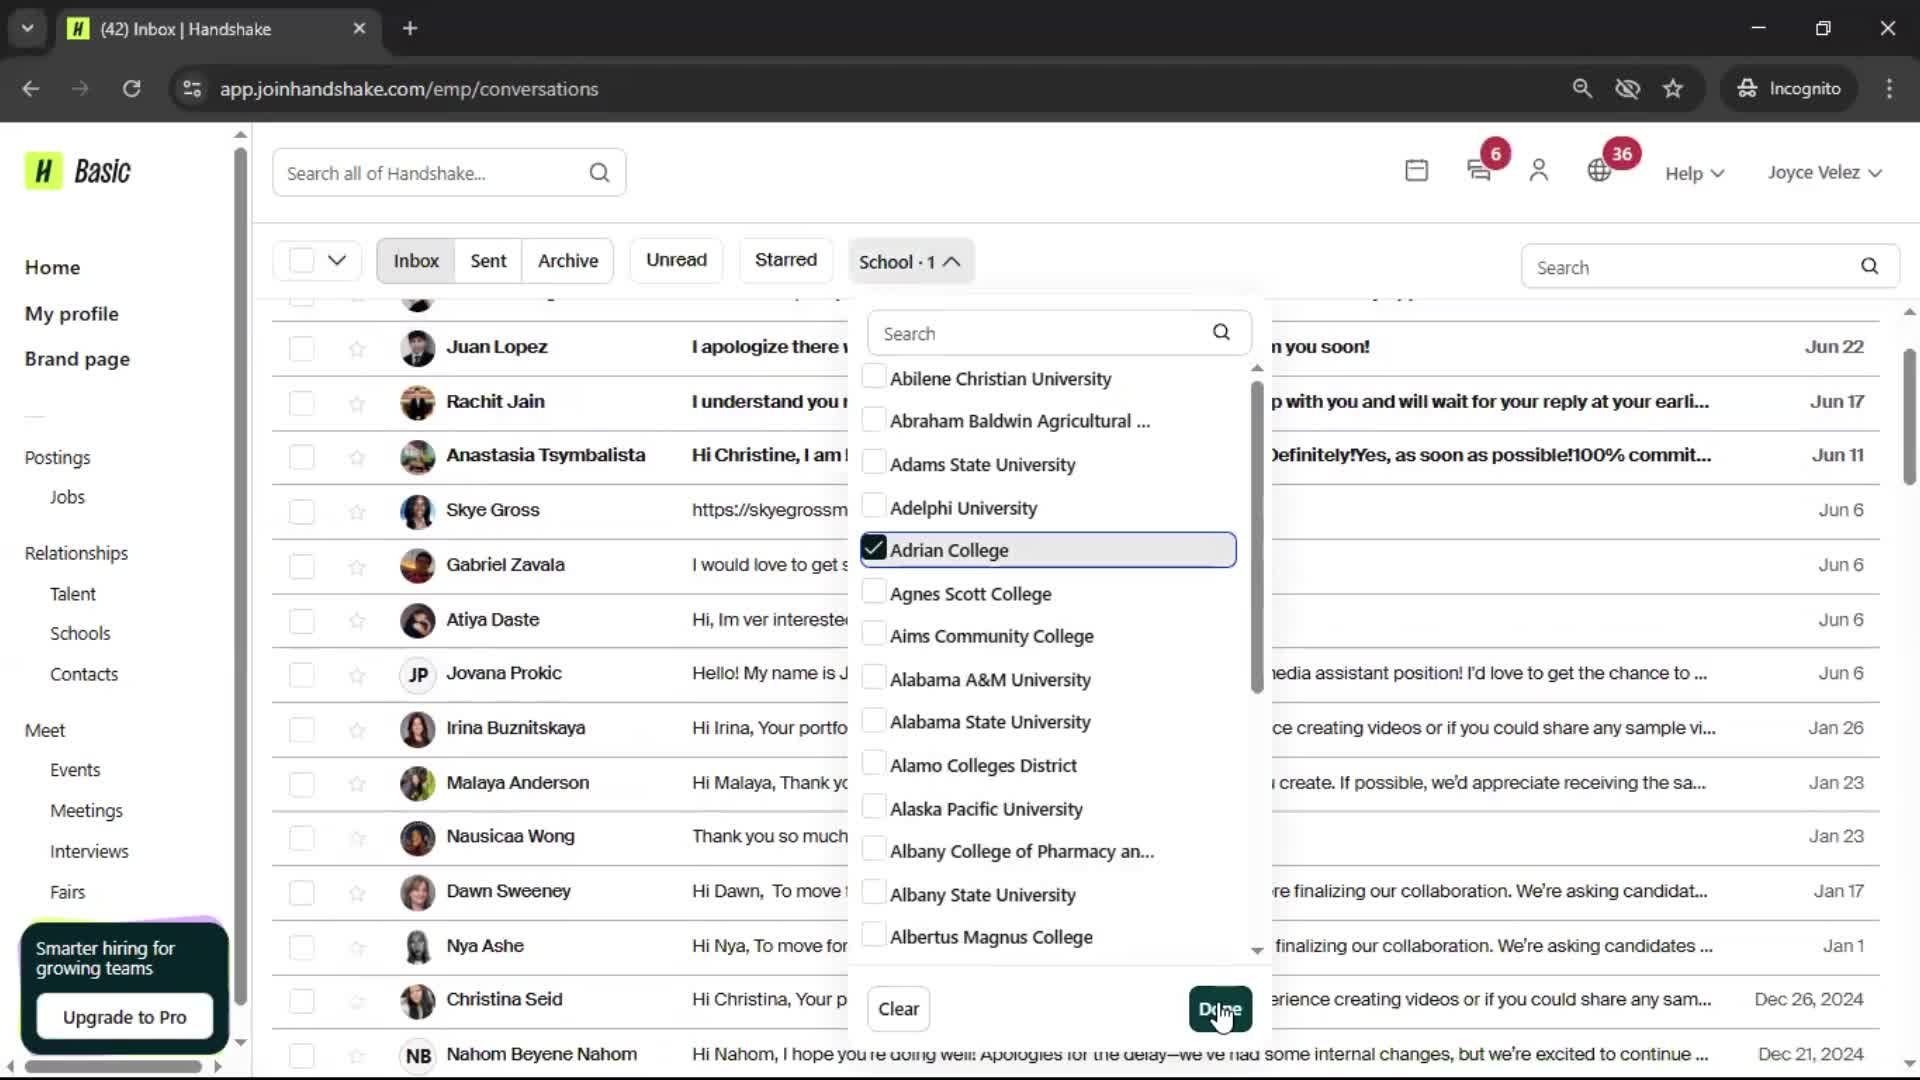Open Talent link in sidebar
Viewport: 1920px width, 1080px height.
tap(73, 594)
